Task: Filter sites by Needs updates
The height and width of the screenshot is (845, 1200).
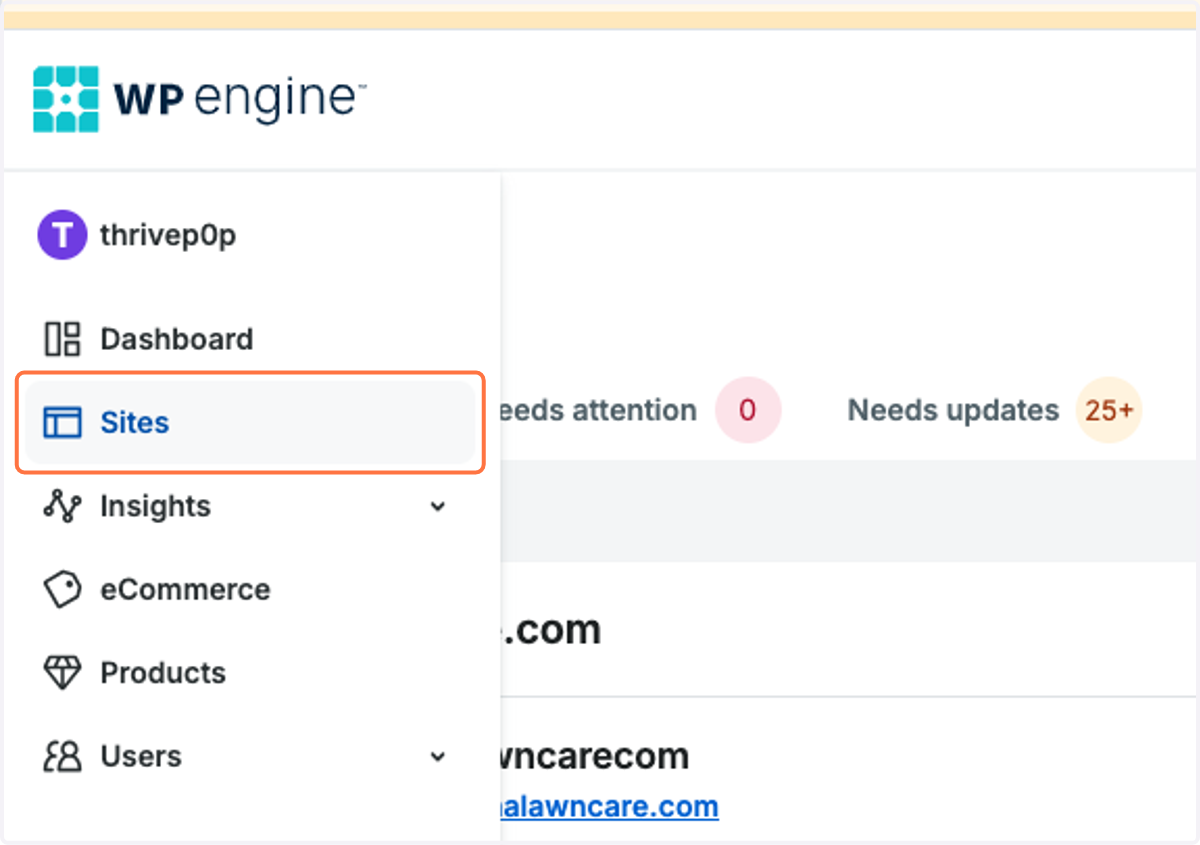Action: click(953, 410)
